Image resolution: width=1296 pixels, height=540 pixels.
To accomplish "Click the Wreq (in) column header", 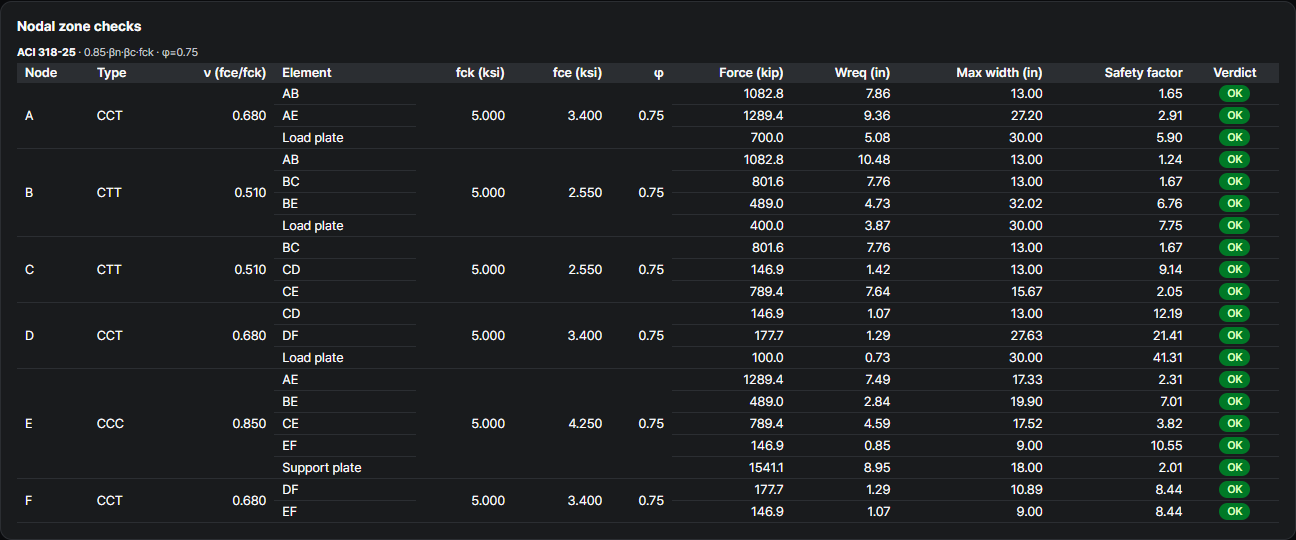I will point(862,72).
